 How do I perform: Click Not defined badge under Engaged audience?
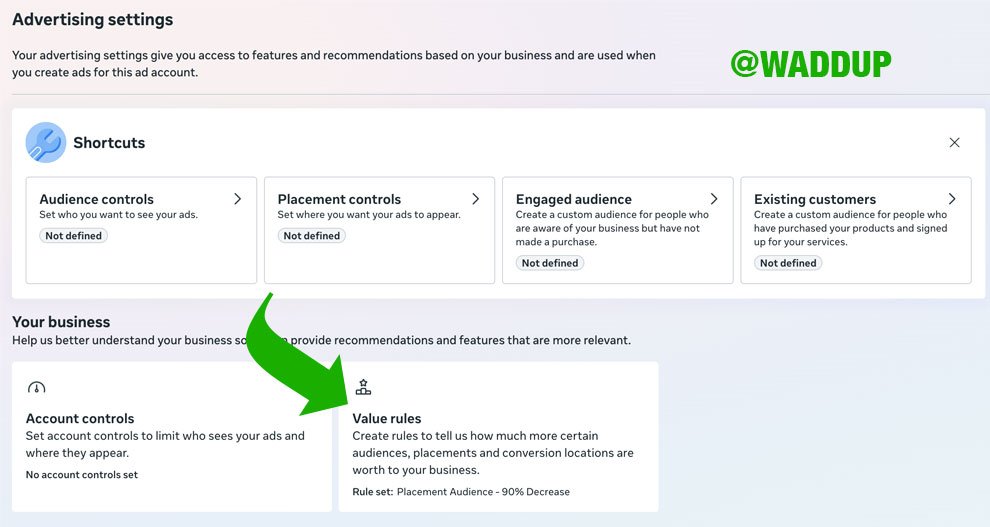[549, 263]
